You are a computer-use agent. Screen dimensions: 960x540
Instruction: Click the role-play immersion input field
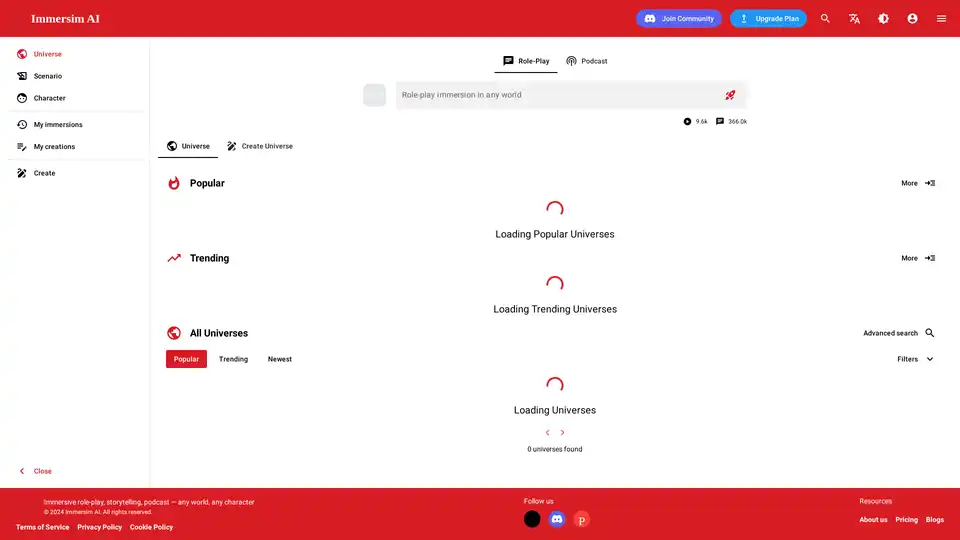coord(555,95)
